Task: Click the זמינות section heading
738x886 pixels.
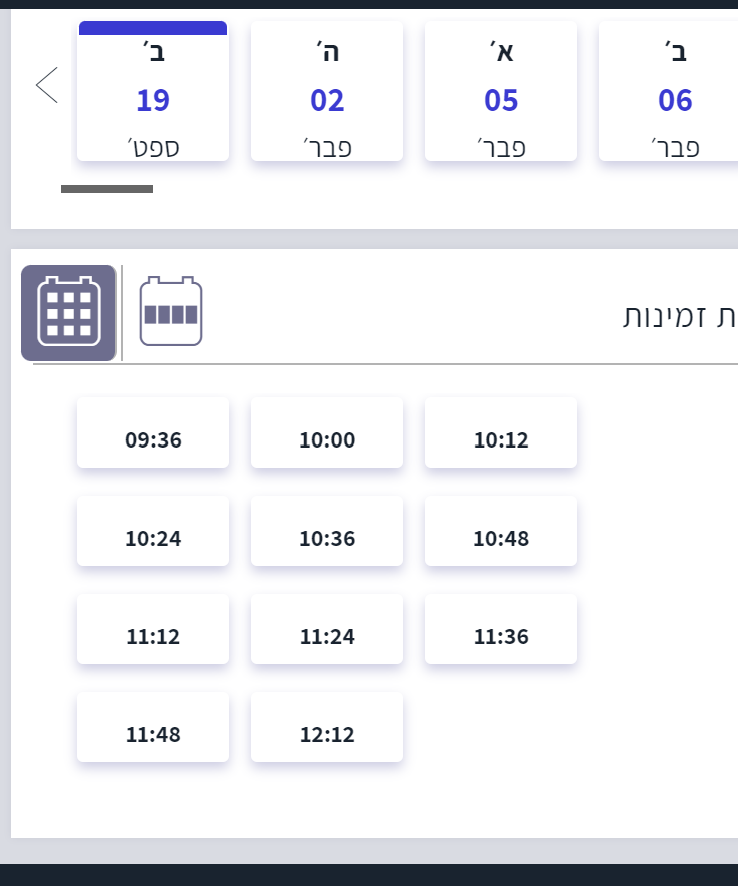Action: (680, 316)
